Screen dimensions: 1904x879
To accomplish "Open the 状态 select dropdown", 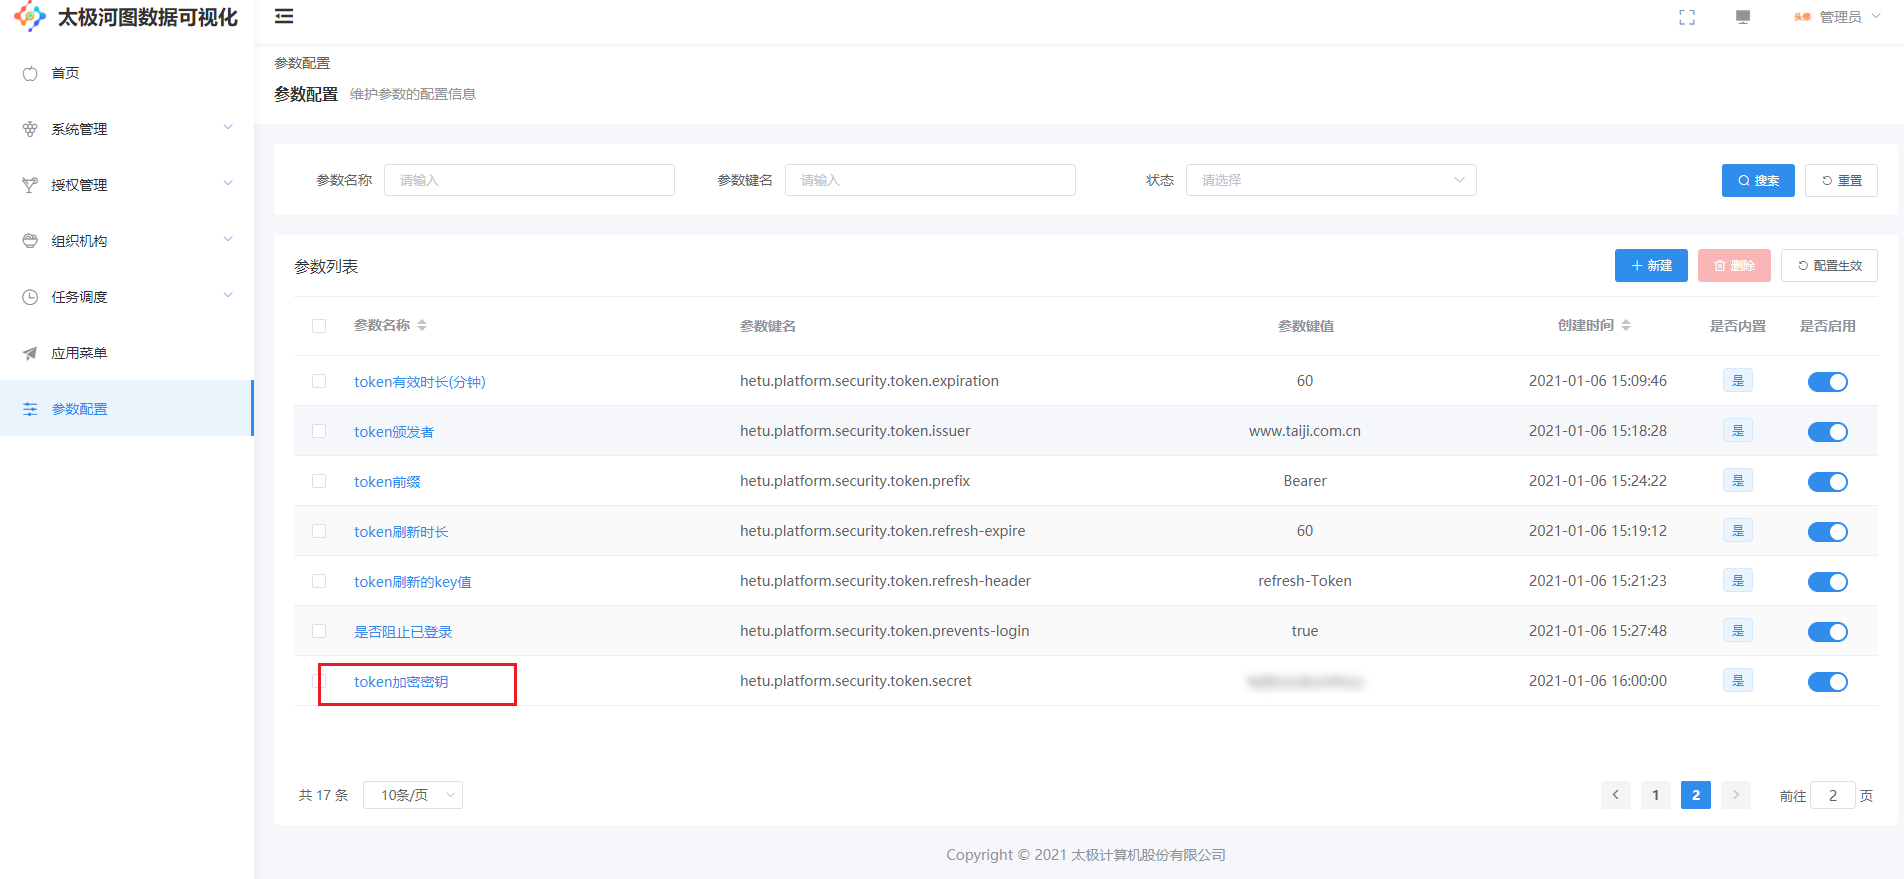I will pos(1331,180).
